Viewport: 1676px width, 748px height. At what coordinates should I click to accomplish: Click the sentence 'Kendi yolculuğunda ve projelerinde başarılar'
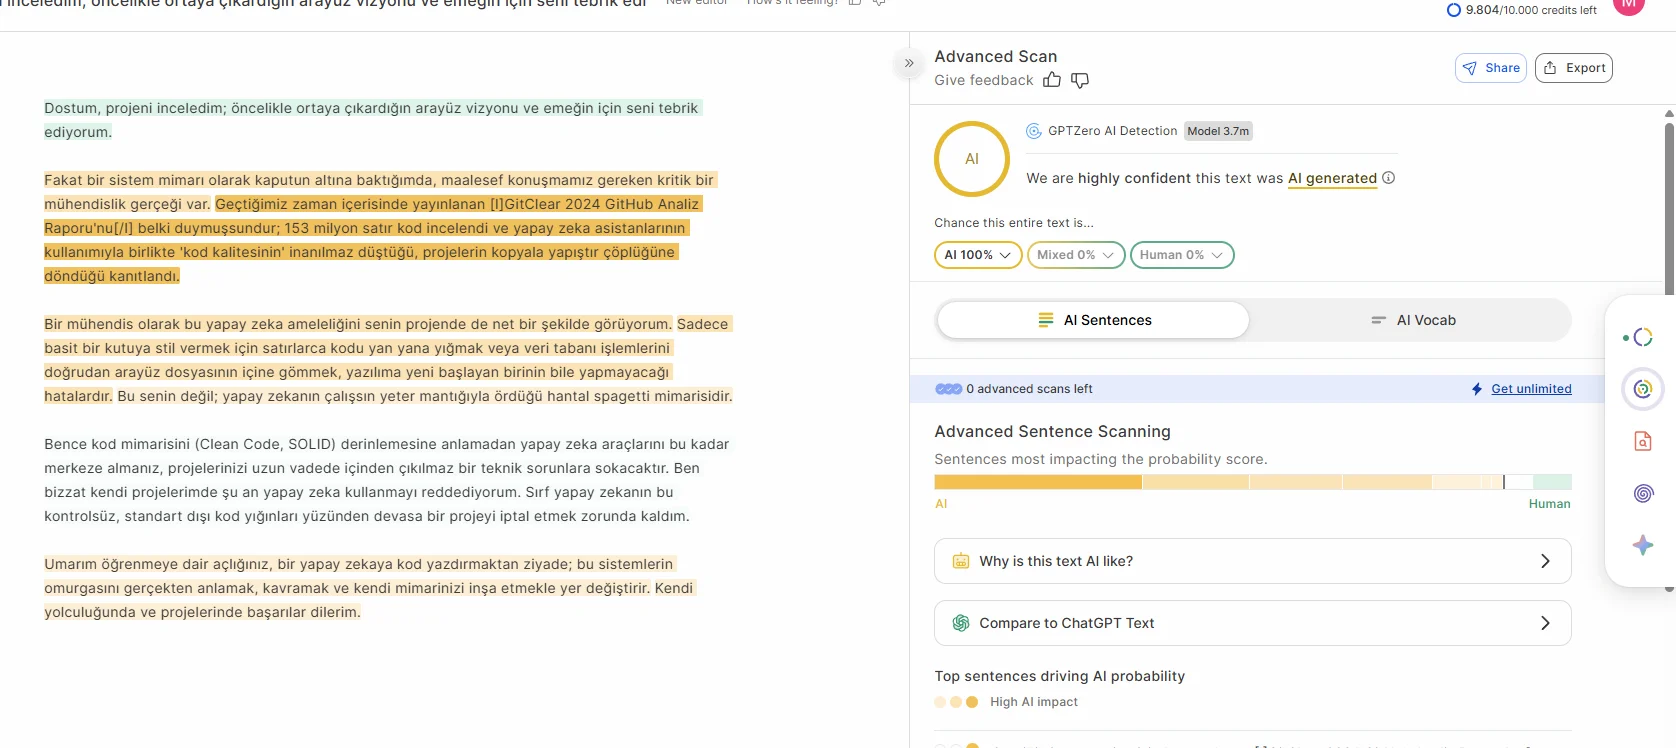coord(370,600)
